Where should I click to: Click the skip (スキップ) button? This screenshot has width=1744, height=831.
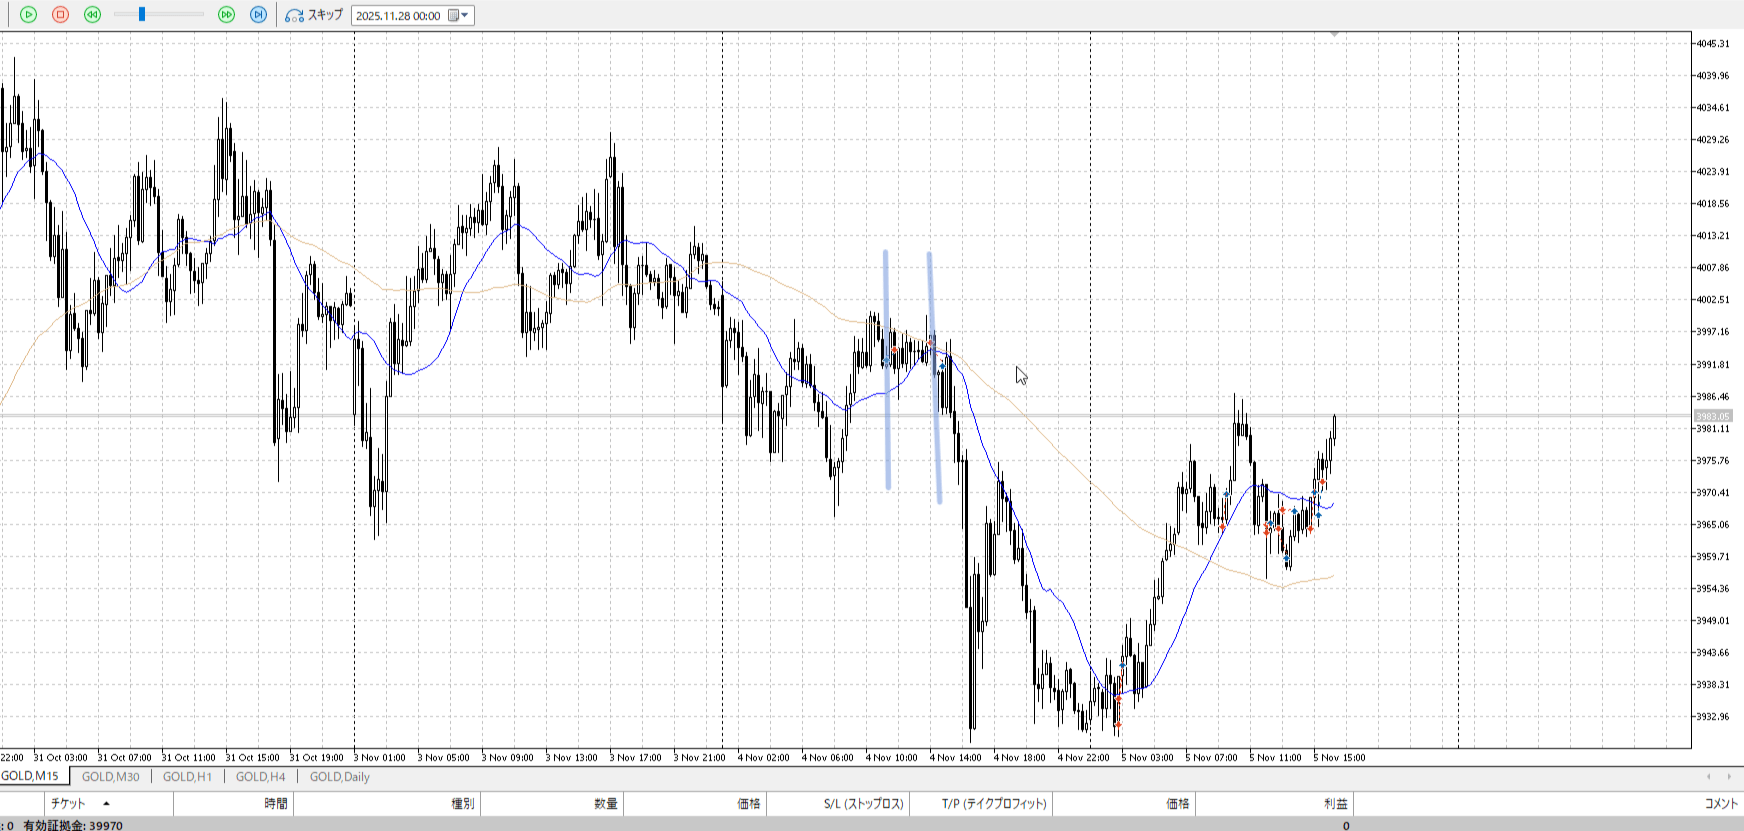[x=314, y=15]
